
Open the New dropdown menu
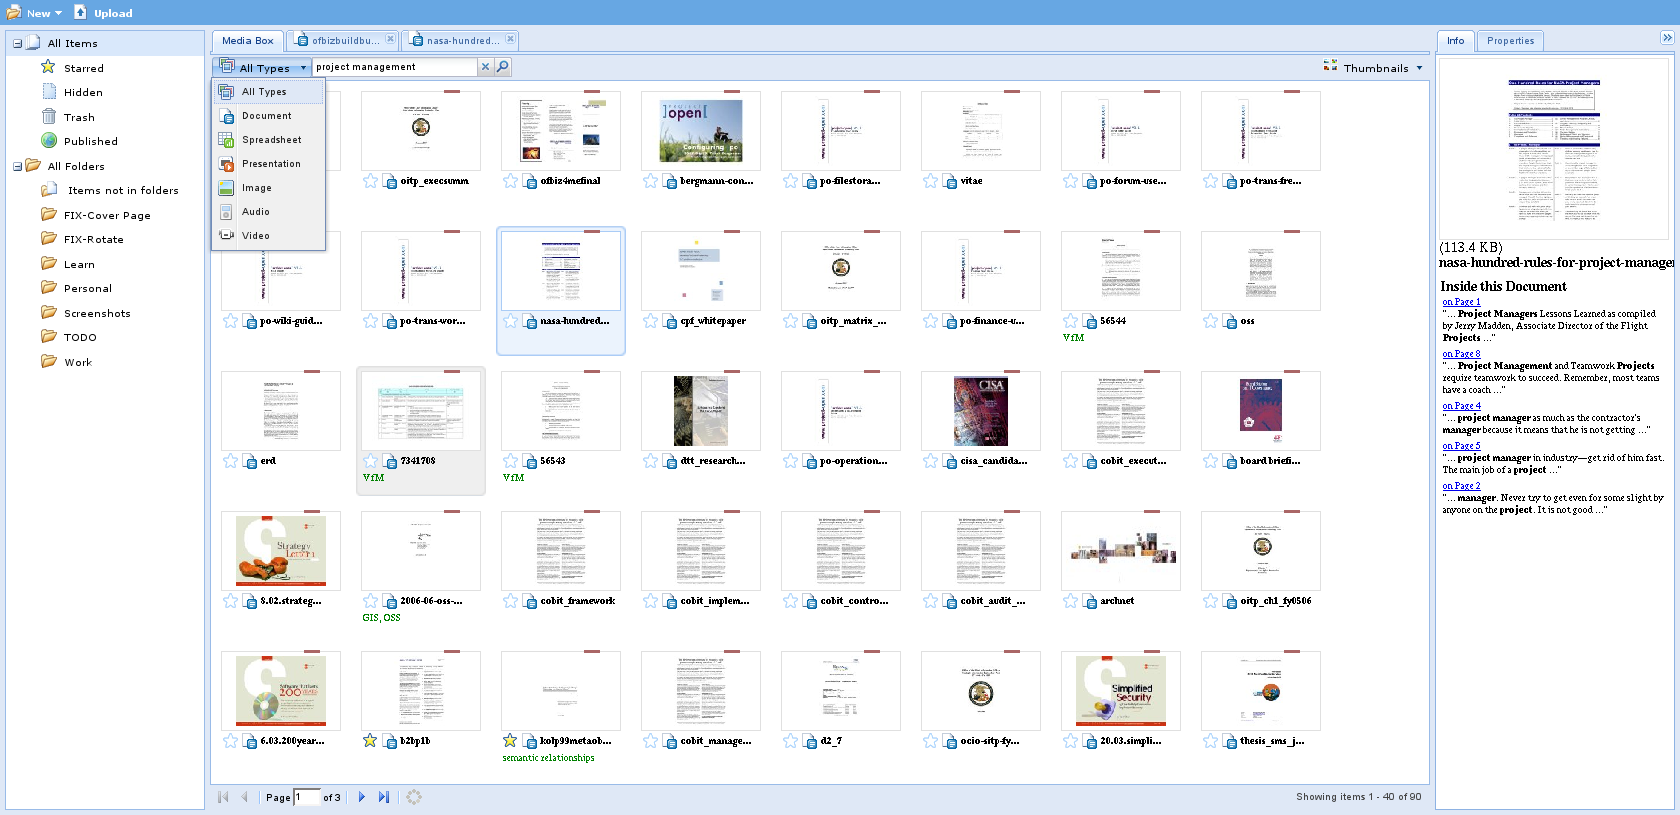(x=36, y=13)
